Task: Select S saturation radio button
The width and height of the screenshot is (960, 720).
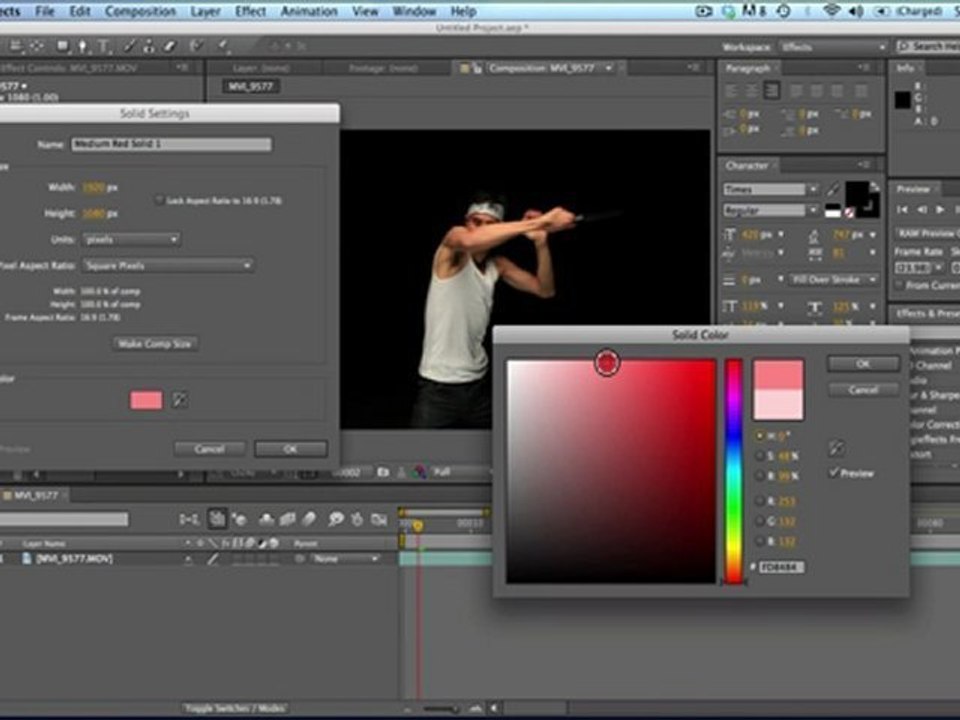Action: click(x=760, y=456)
